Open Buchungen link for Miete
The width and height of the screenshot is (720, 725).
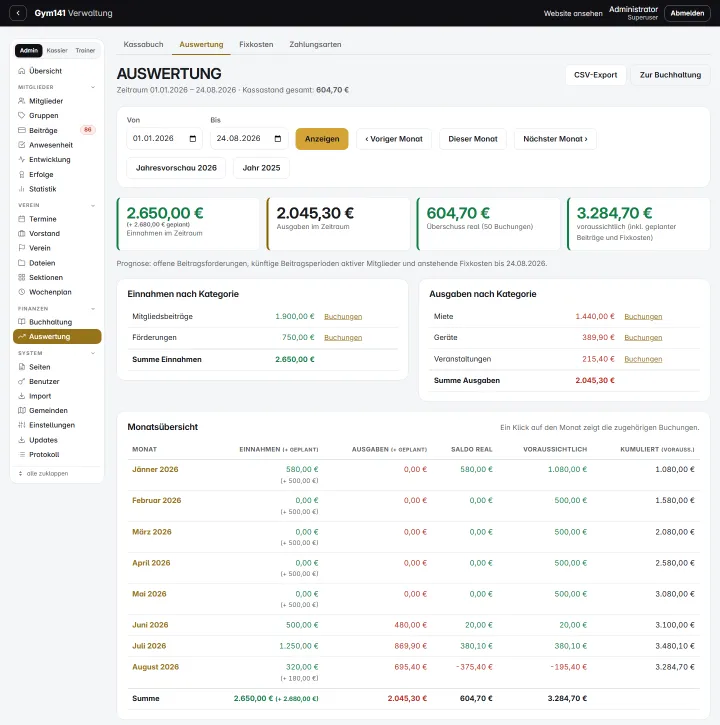[643, 317]
